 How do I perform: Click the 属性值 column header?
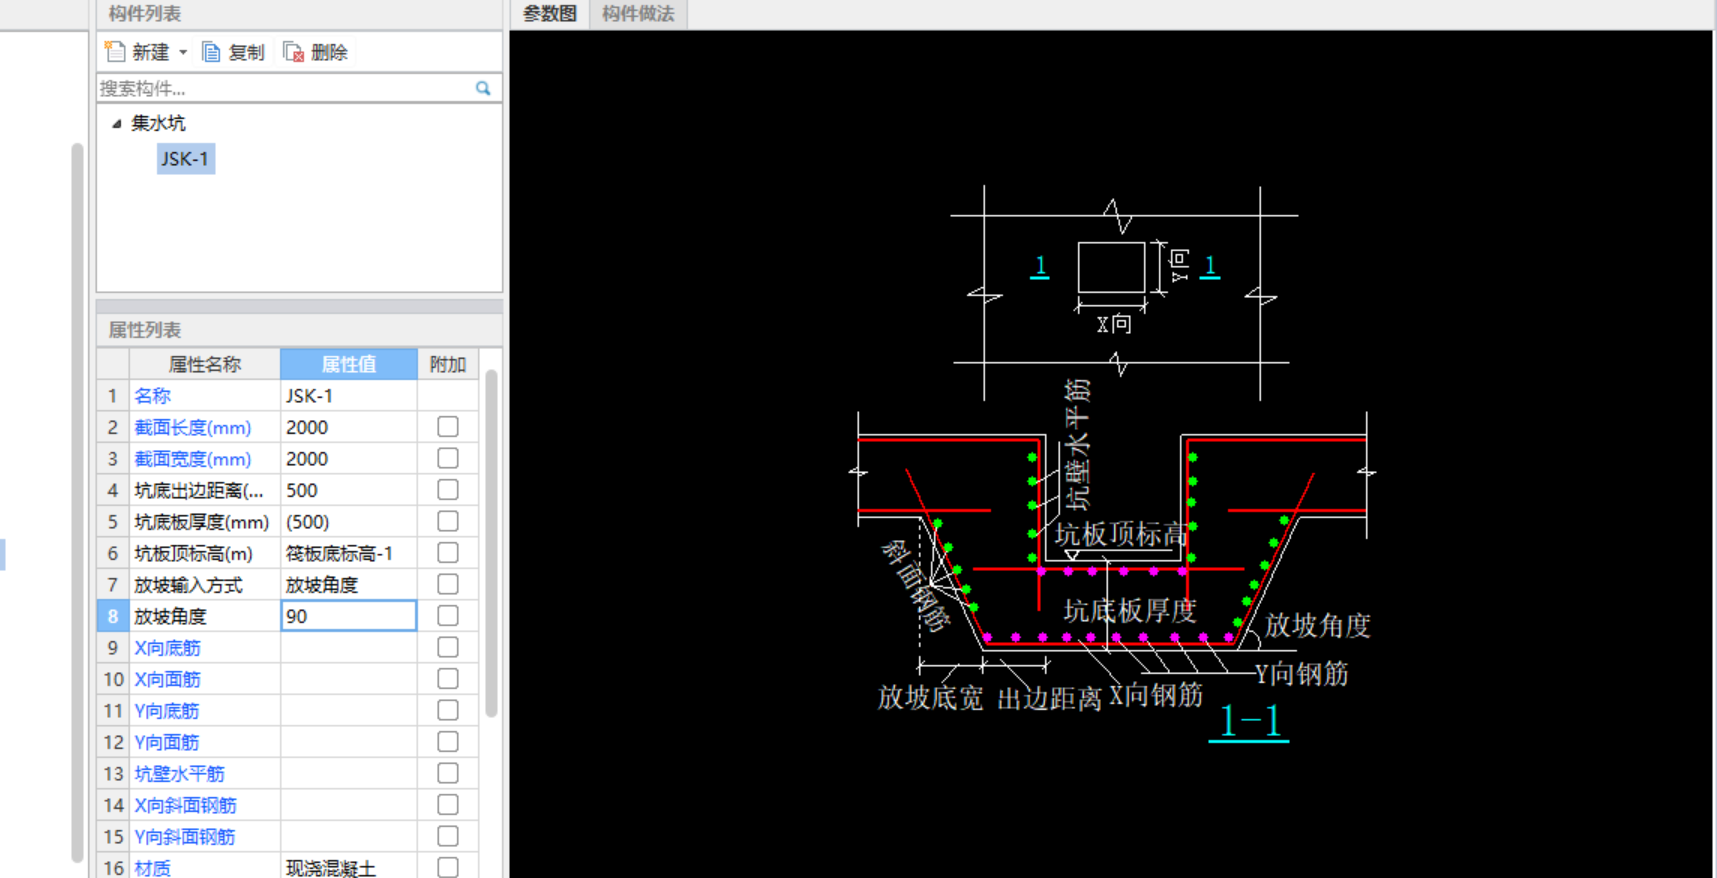[x=348, y=364]
